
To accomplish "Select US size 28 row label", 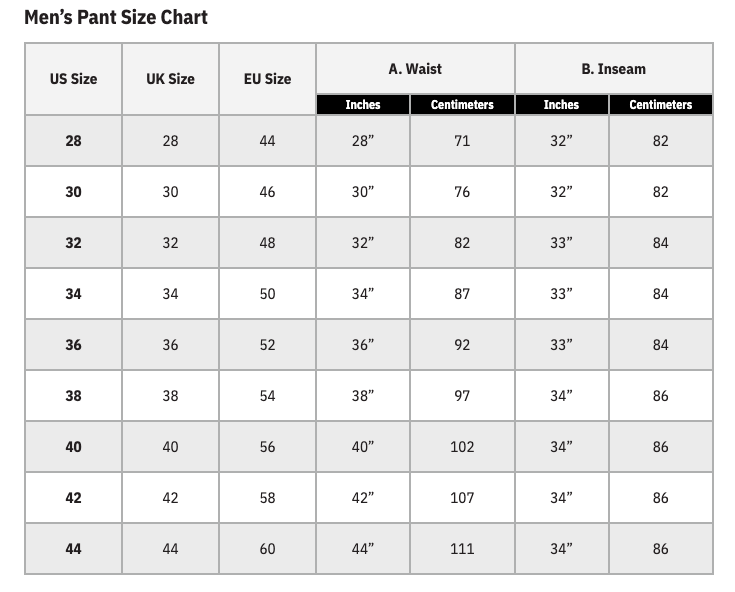I will [x=74, y=141].
